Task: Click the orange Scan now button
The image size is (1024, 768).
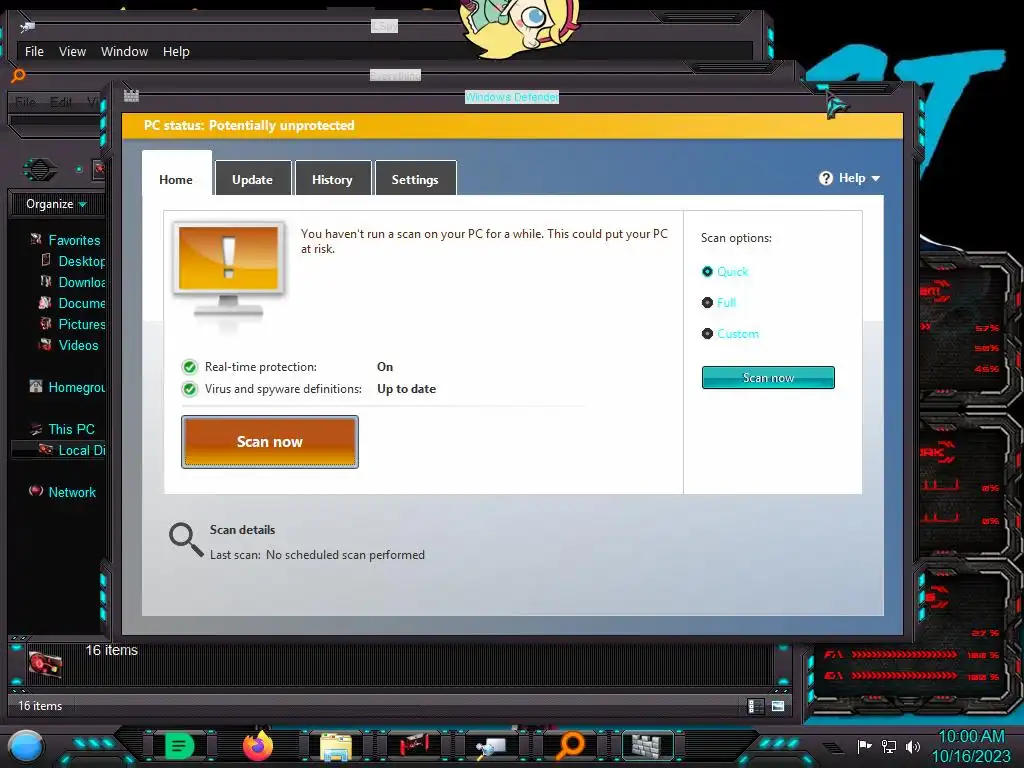Action: tap(270, 441)
